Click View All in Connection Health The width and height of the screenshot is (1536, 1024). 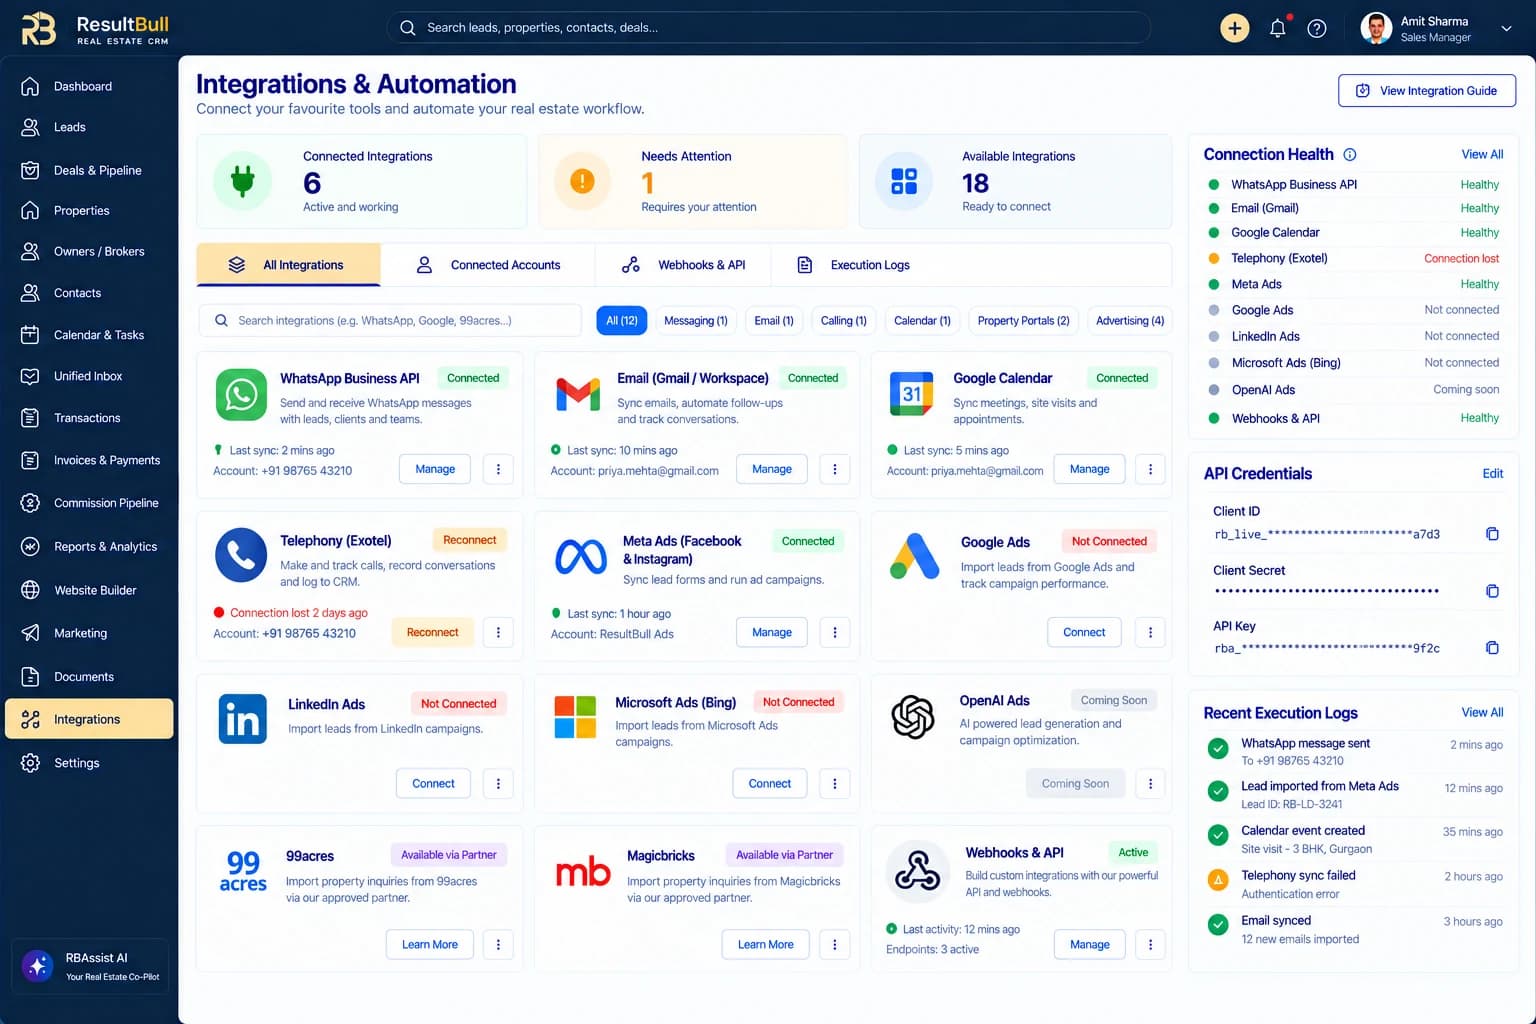click(x=1482, y=155)
